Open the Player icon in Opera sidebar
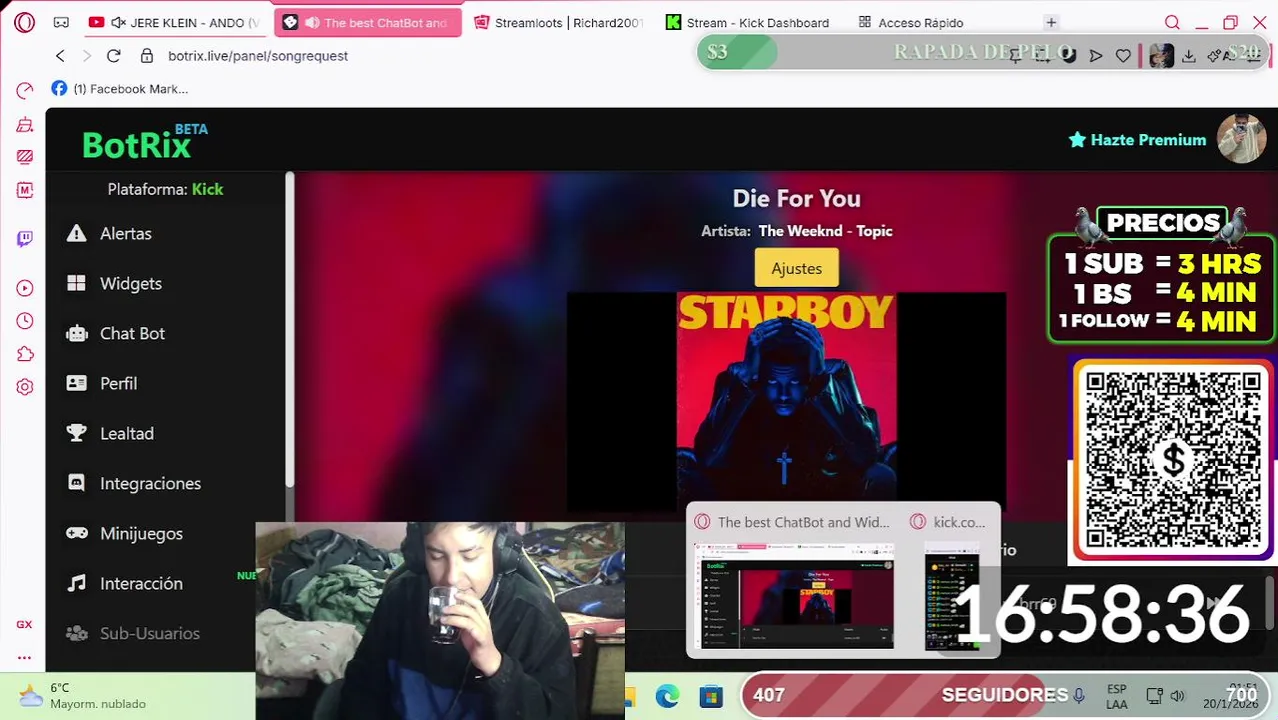Image resolution: width=1278 pixels, height=720 pixels. coord(25,288)
